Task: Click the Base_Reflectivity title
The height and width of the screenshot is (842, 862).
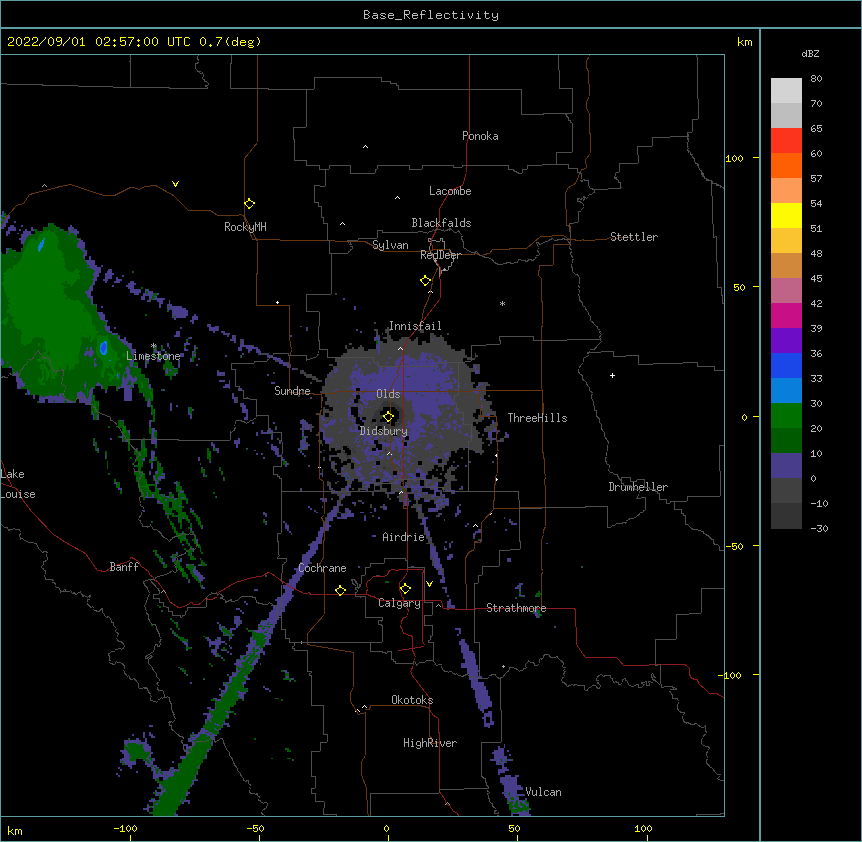Action: [431, 15]
